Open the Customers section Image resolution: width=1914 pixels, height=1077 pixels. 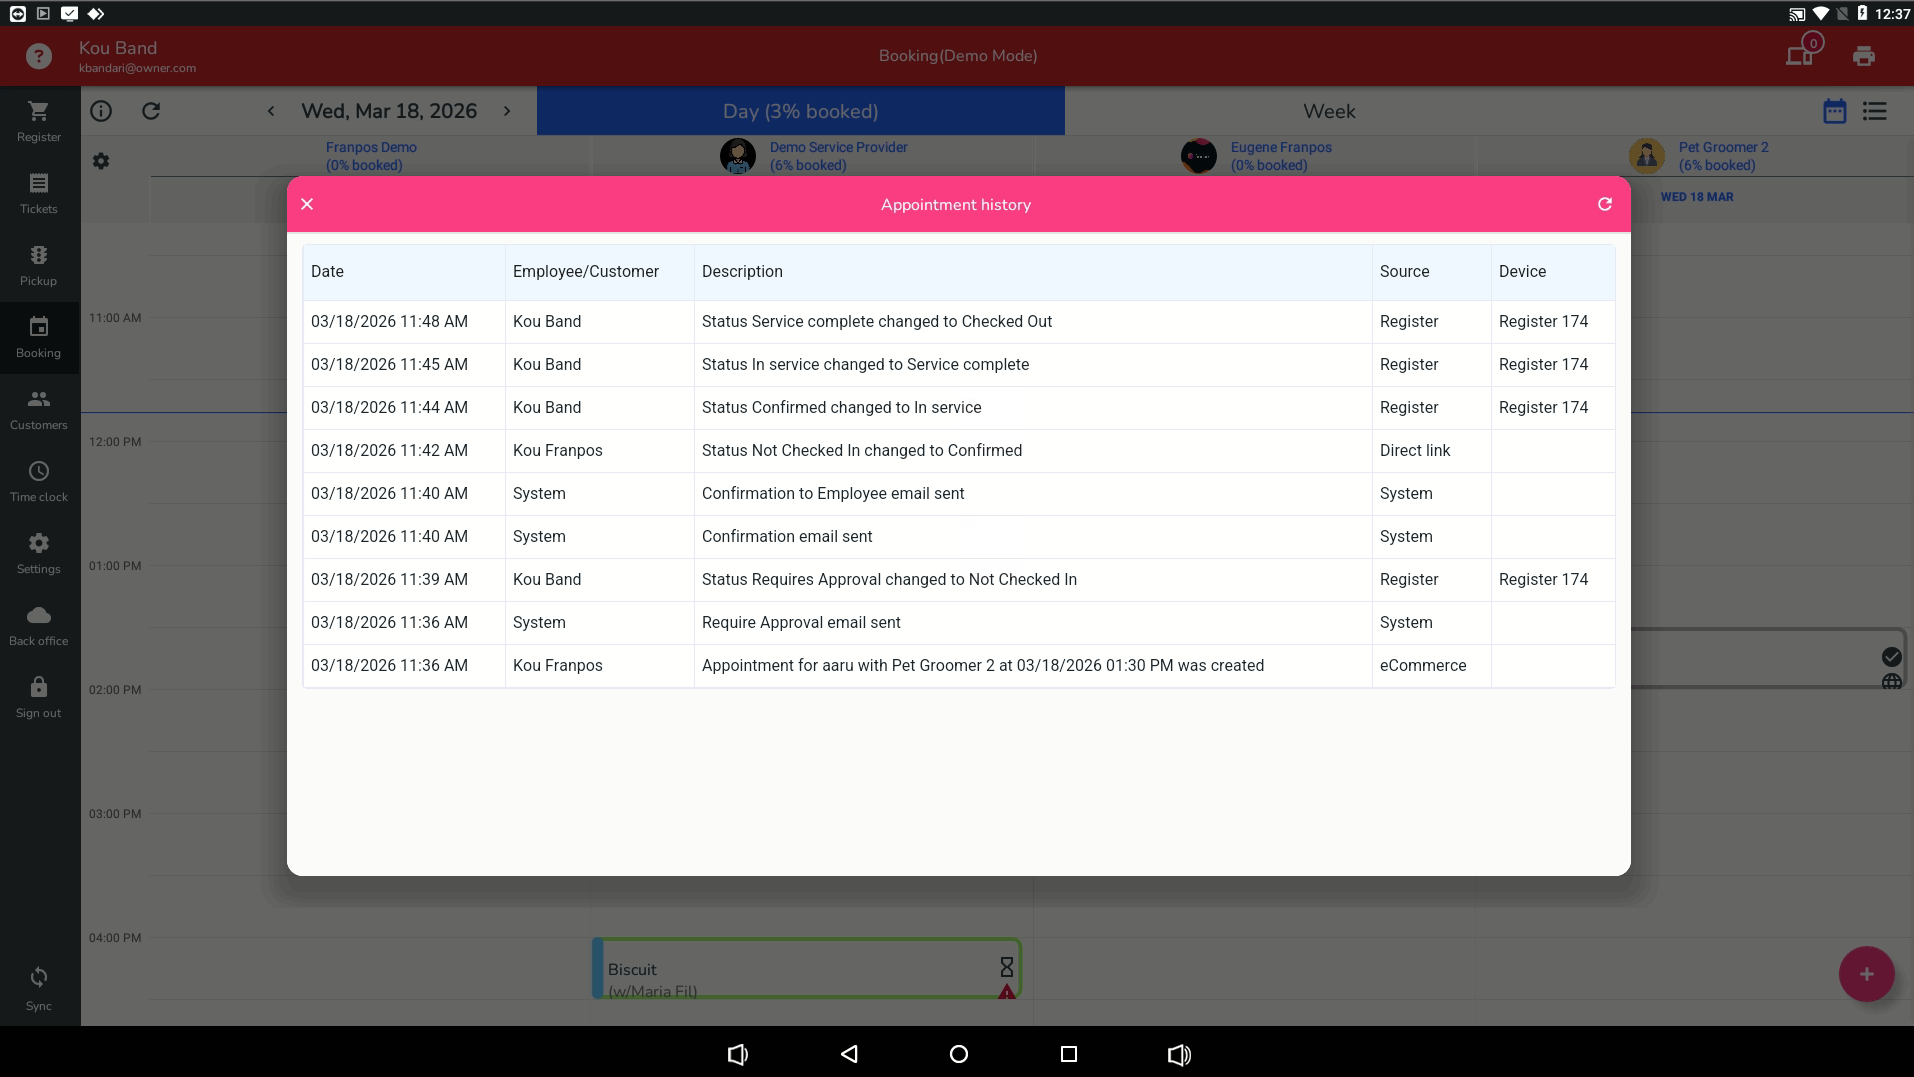point(39,409)
